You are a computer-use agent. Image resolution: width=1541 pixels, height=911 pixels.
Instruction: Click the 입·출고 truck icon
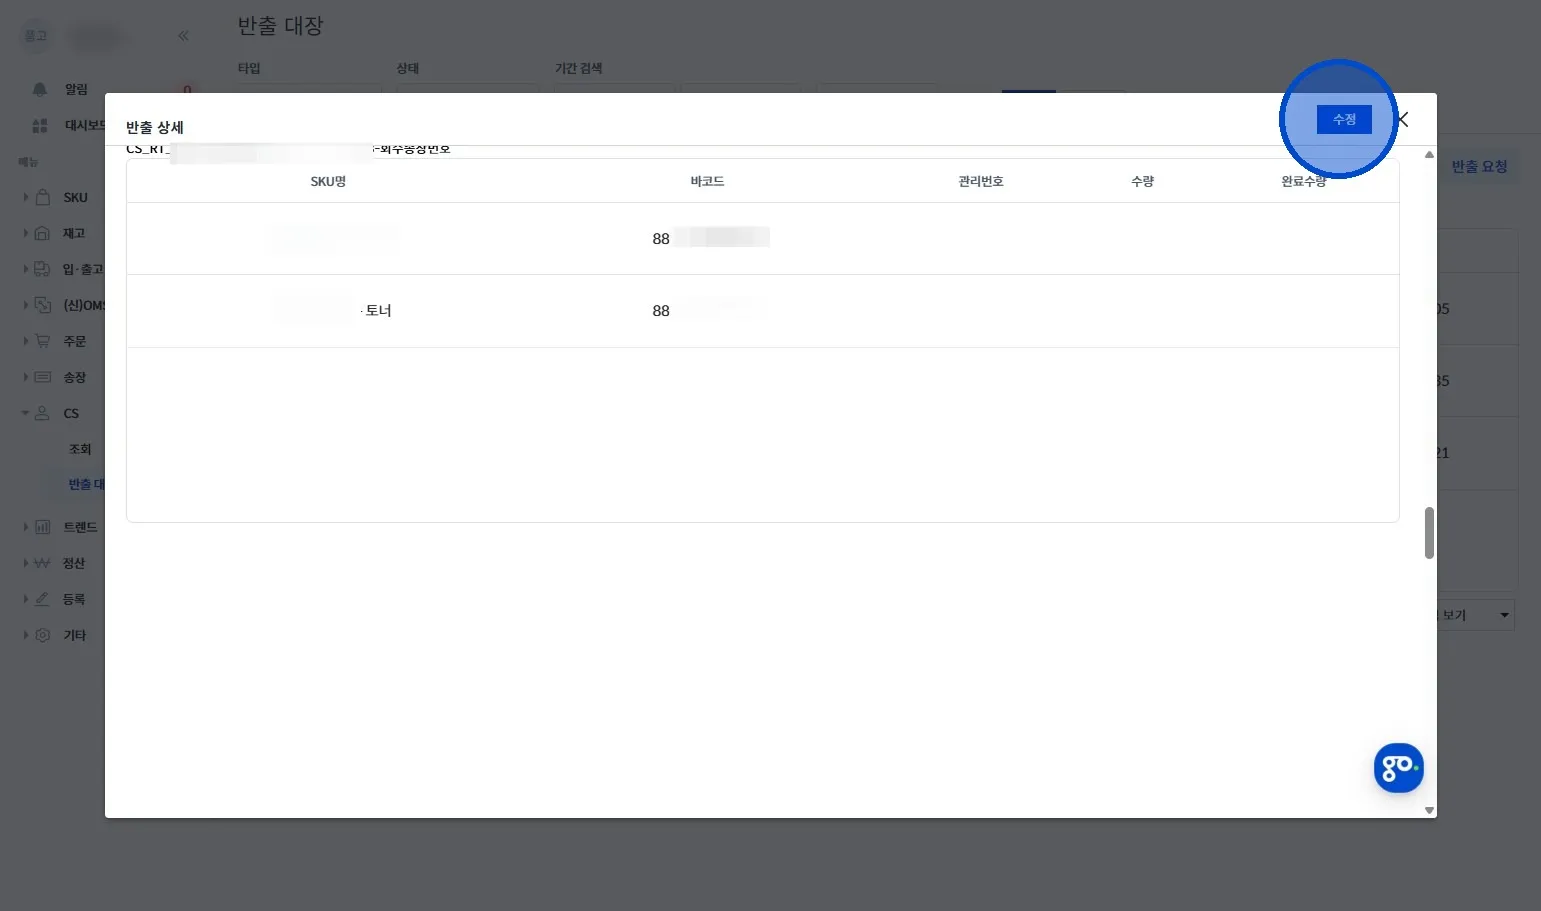(42, 269)
